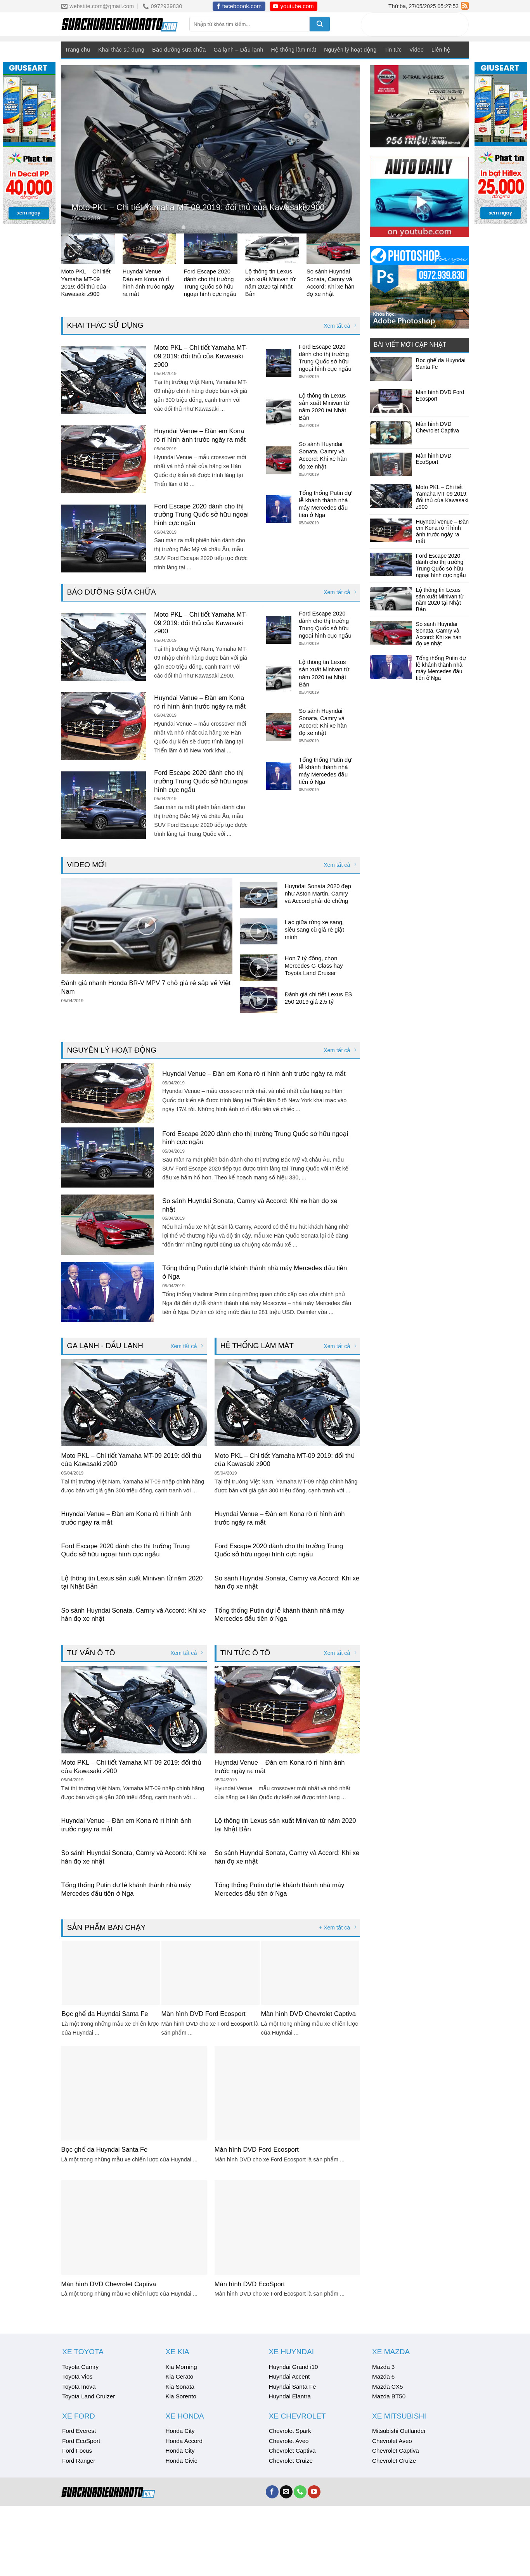Screen dimensions: 530x2576
Task: Play the 'Lạc giữa rừng xe sang' video thumbnail
Action: (x=259, y=932)
